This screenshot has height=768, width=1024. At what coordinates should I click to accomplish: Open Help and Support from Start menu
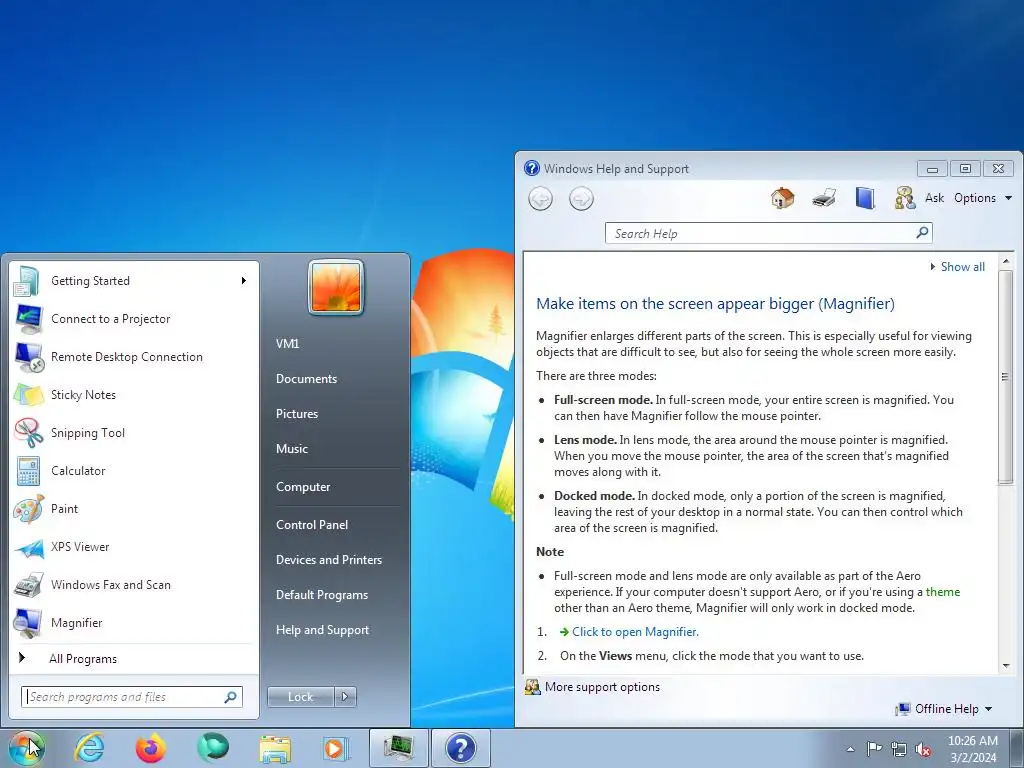(x=322, y=630)
